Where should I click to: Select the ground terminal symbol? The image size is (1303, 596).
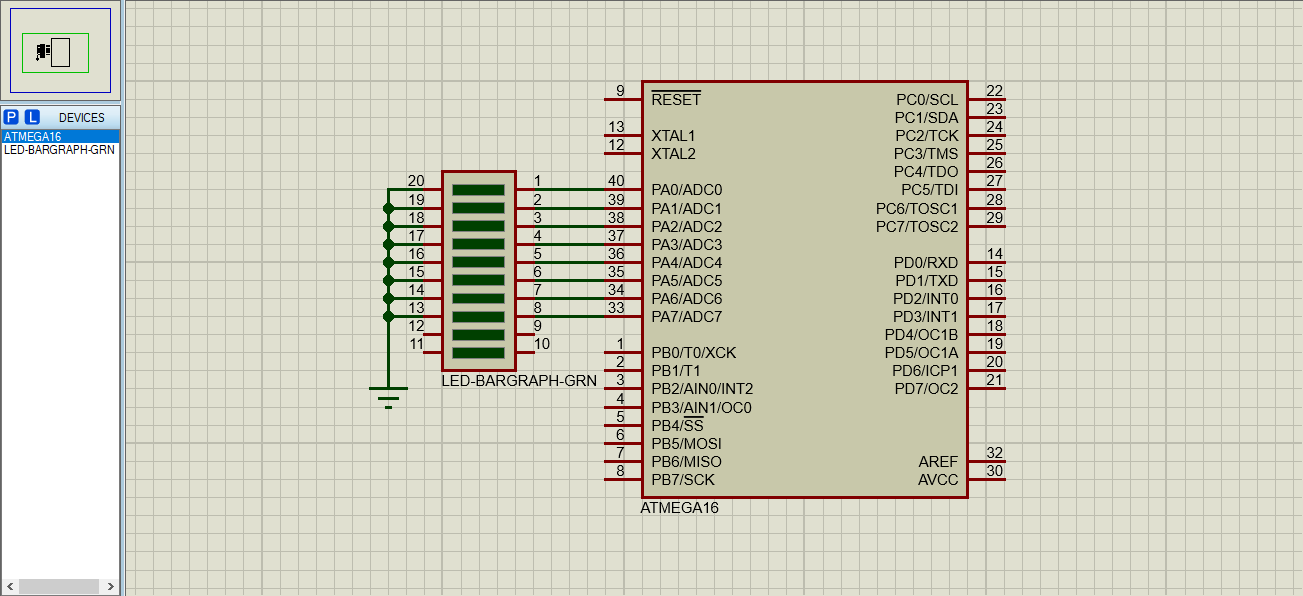click(388, 396)
